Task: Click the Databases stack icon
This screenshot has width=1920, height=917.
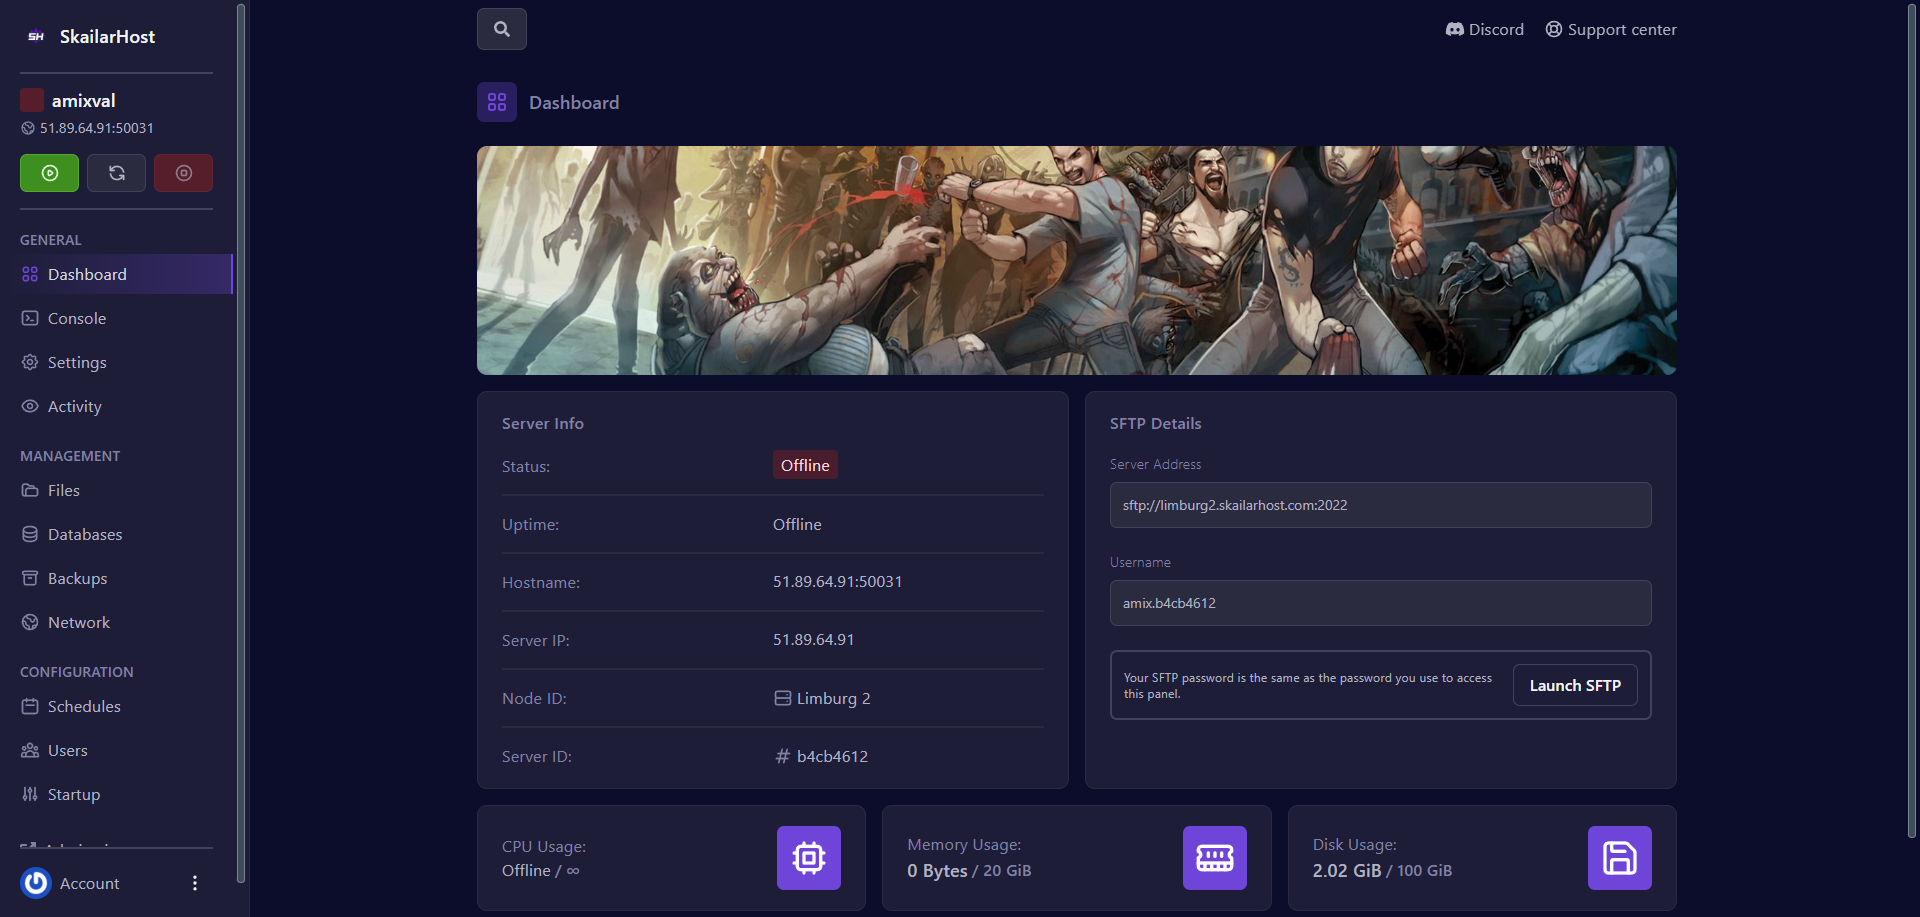Action: pyautogui.click(x=30, y=534)
